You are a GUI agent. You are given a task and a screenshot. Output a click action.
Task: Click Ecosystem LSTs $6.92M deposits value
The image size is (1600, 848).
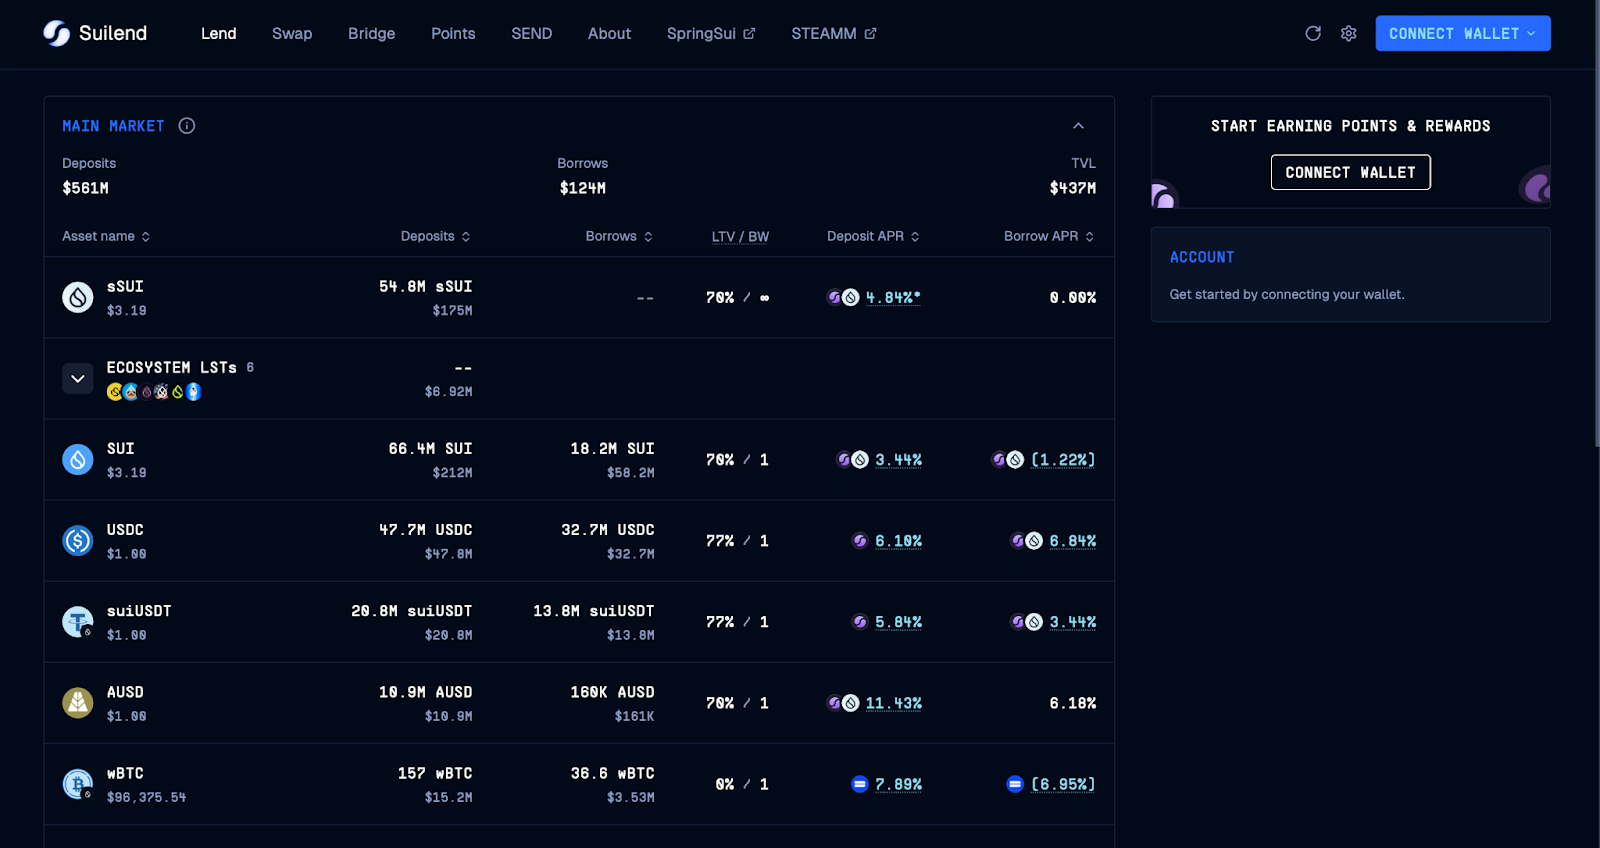click(448, 392)
